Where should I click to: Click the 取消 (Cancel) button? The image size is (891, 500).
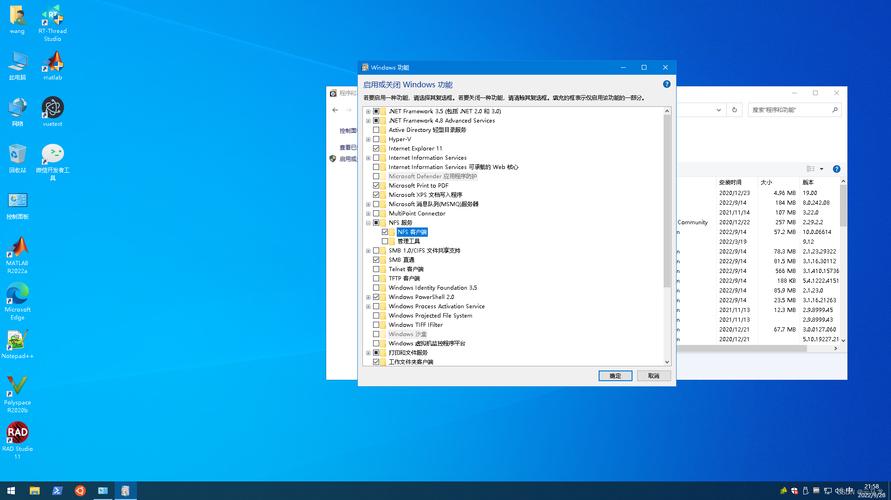click(653, 376)
